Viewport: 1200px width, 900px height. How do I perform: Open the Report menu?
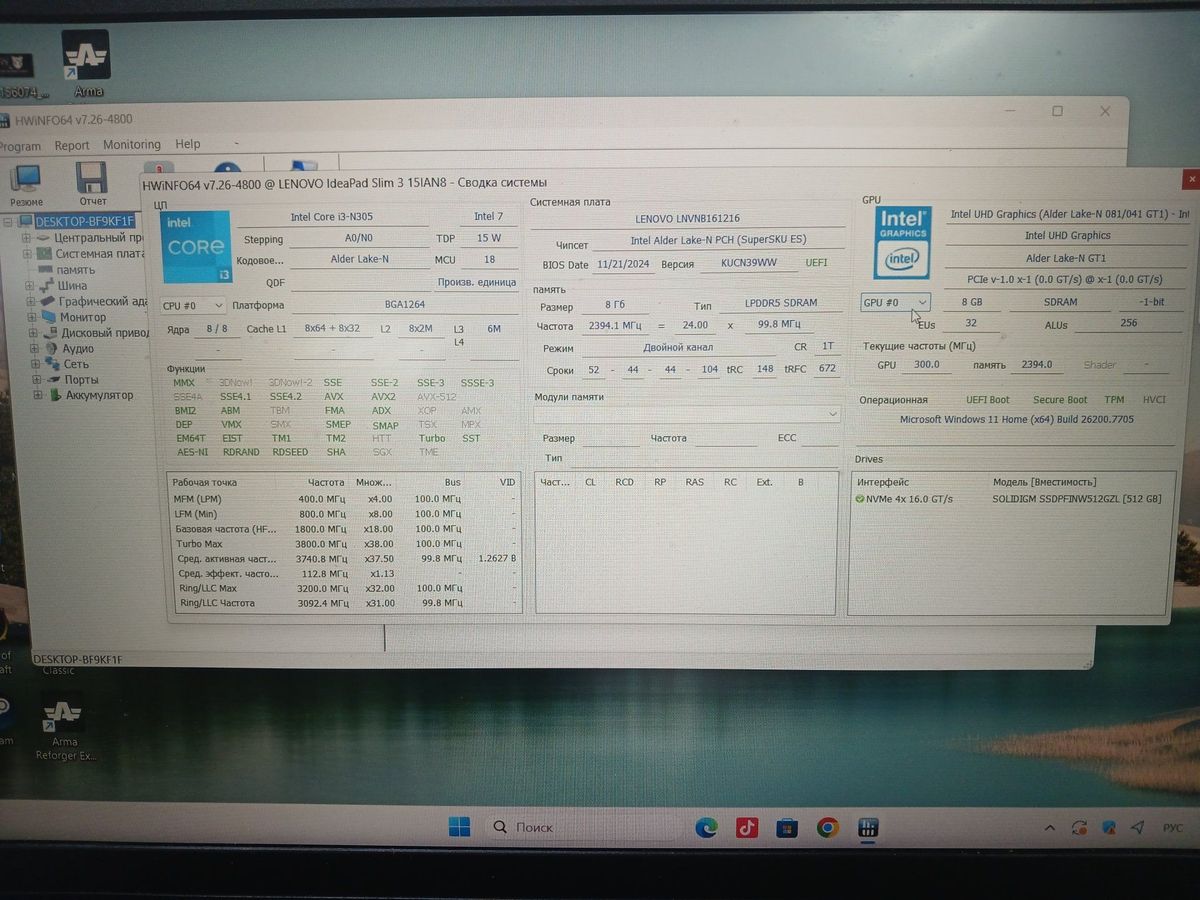coord(72,145)
